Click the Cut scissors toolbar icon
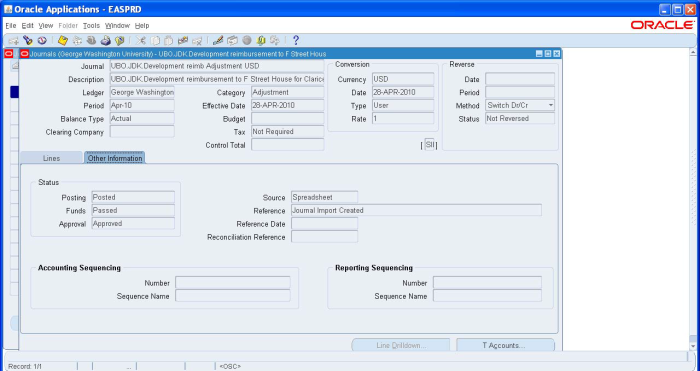The height and width of the screenshot is (371, 700). coord(141,41)
